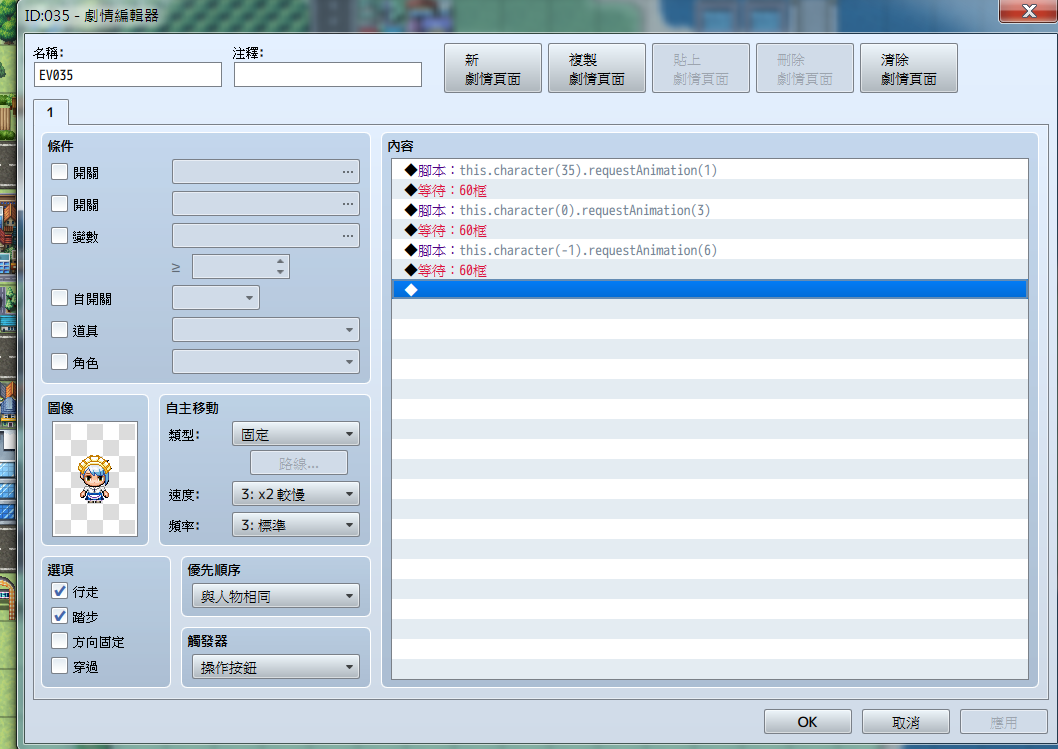Check the 穿過 option

click(59, 666)
